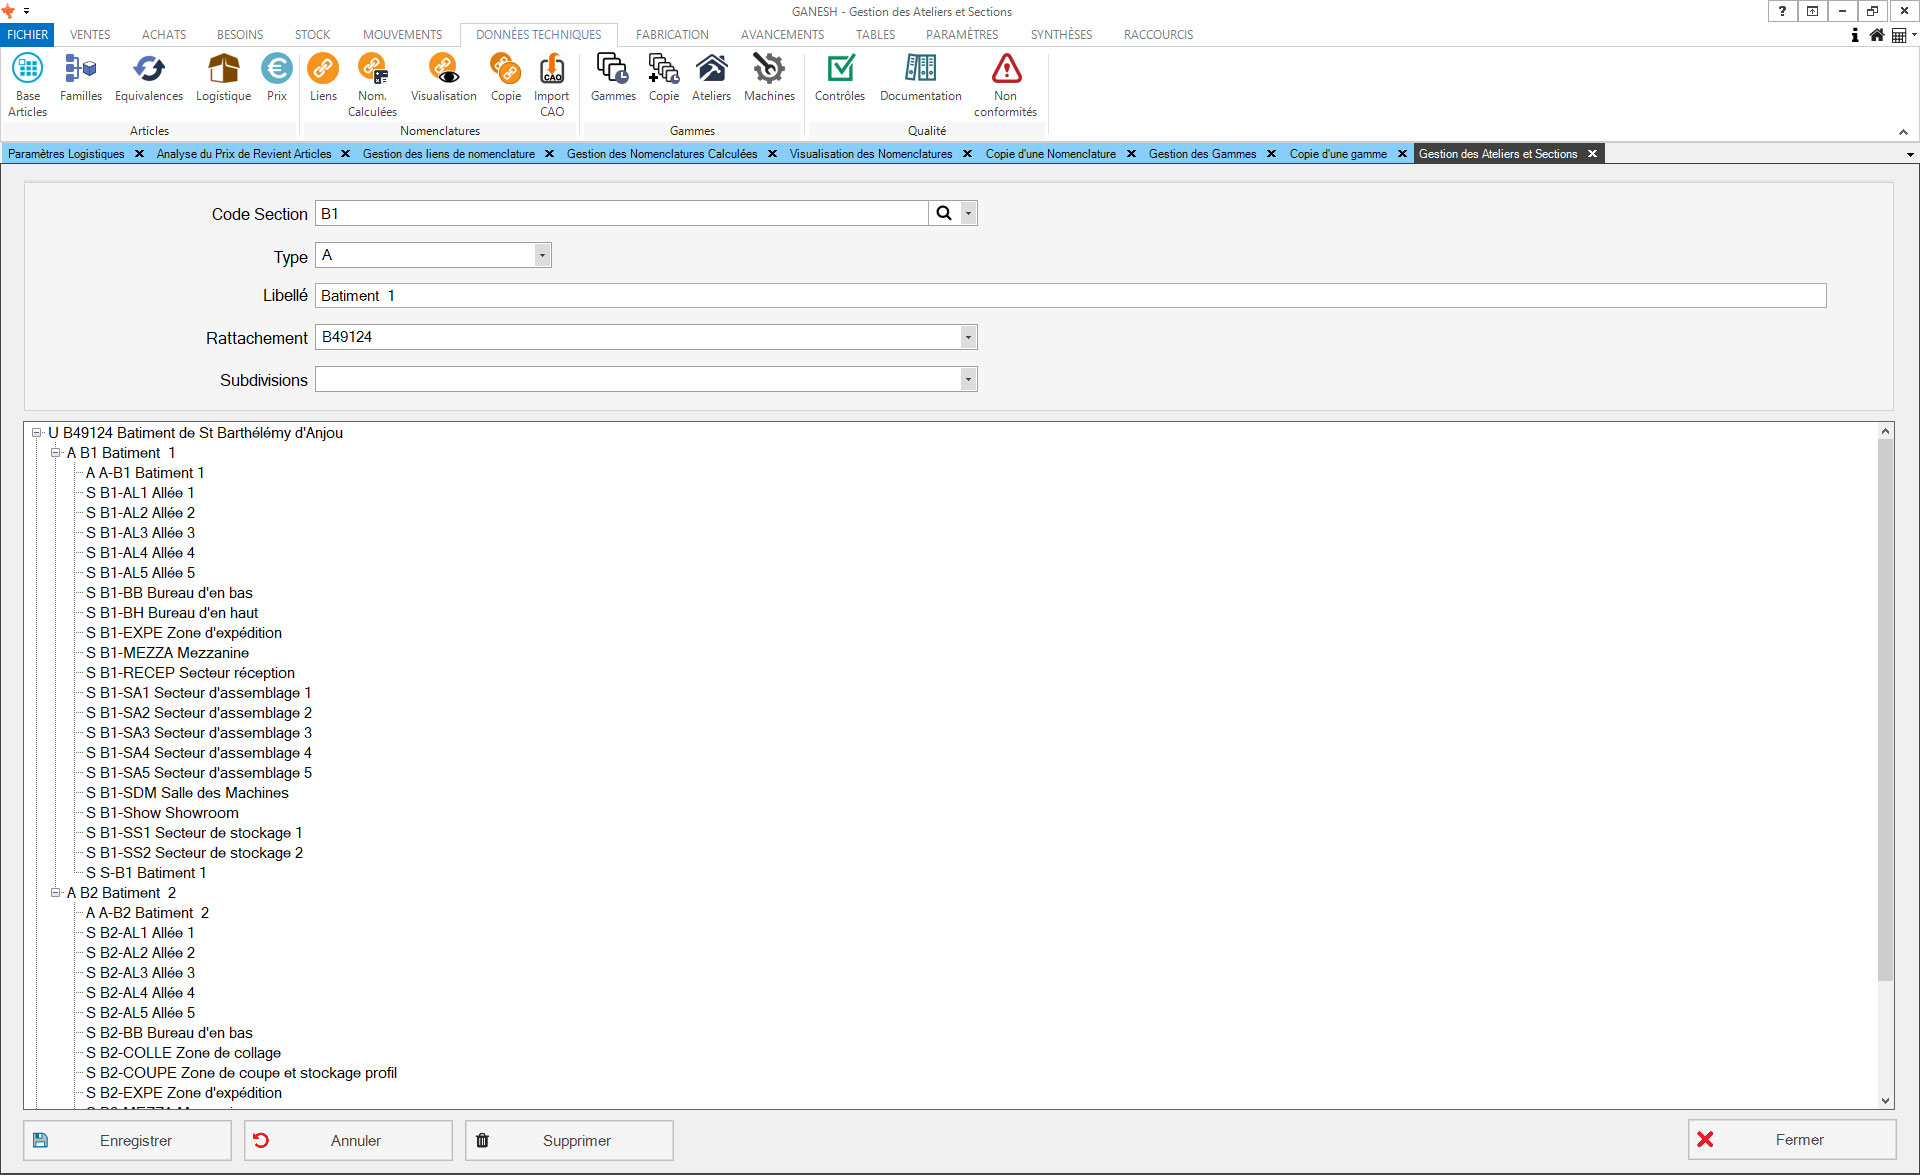Click the tree vertical scrollbar

[1885, 709]
